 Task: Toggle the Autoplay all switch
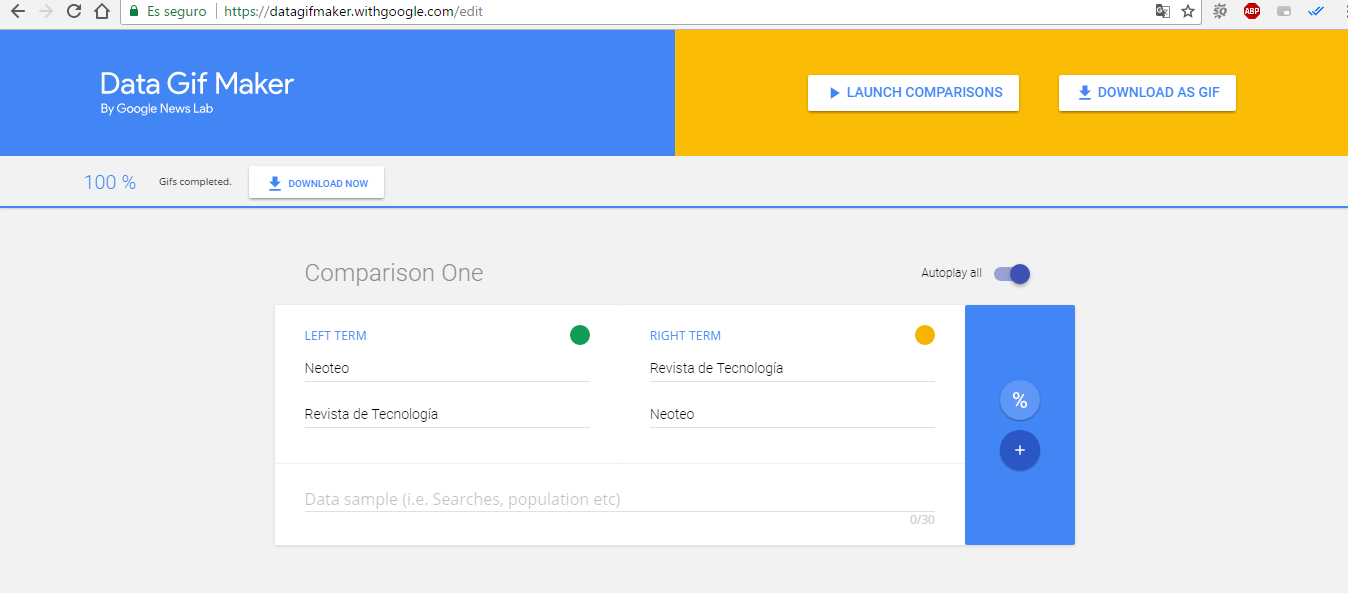click(x=1012, y=274)
